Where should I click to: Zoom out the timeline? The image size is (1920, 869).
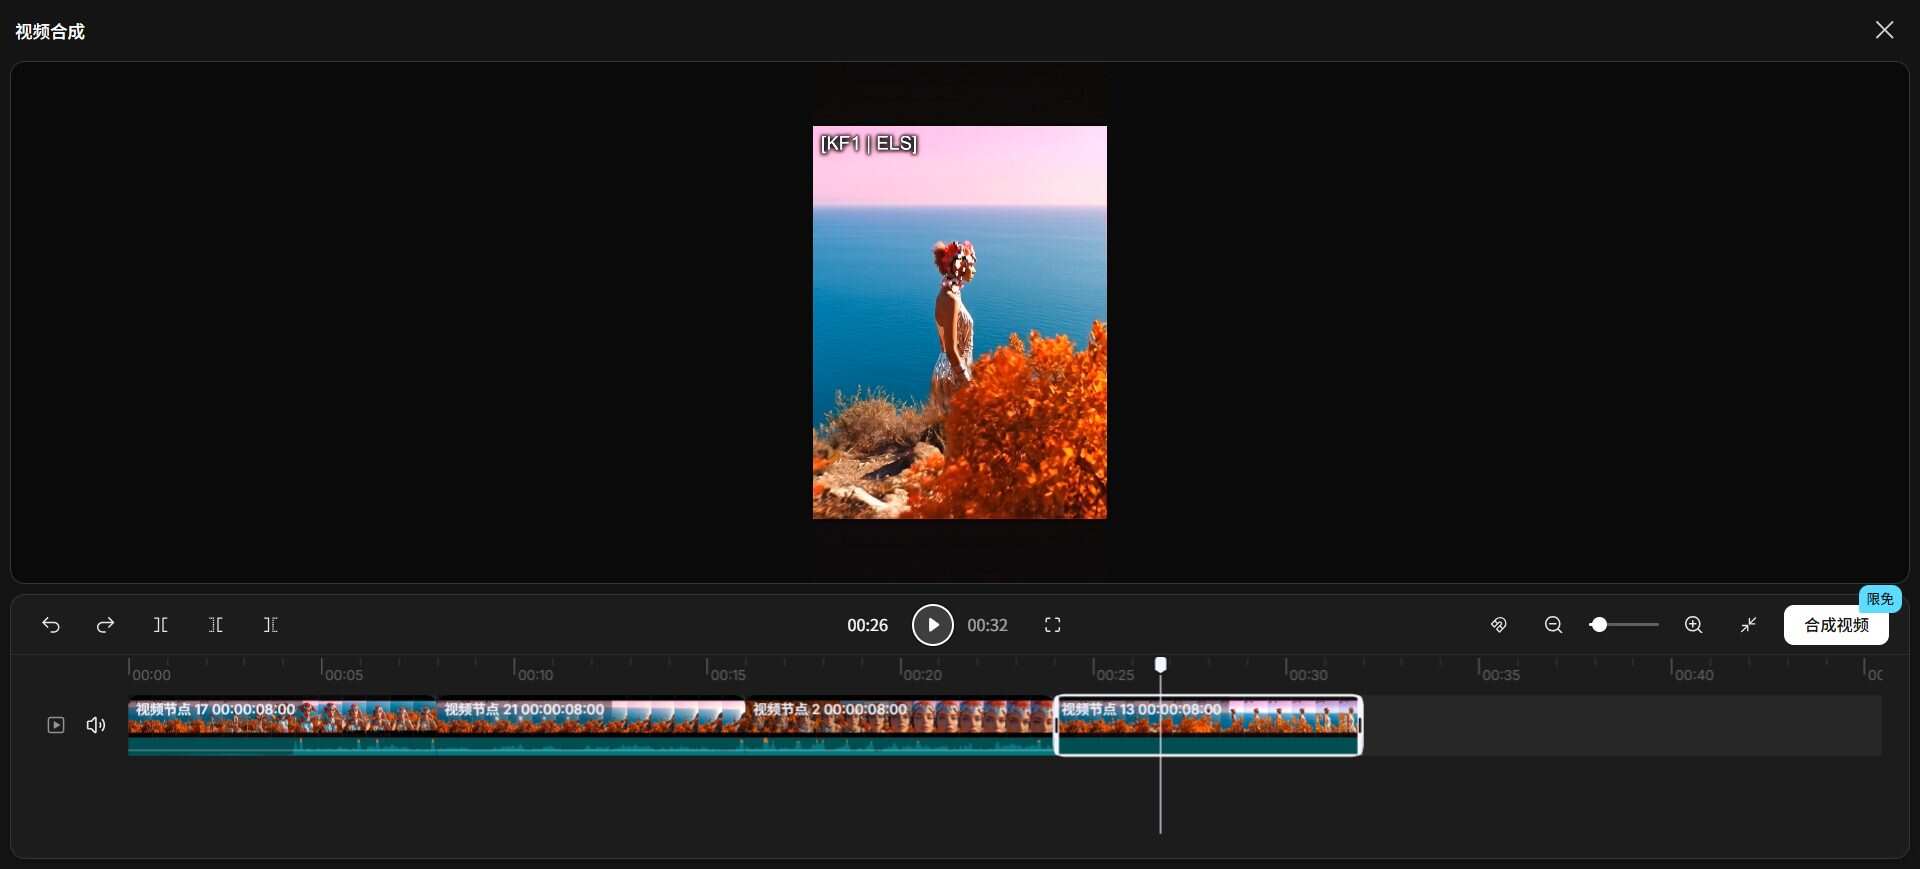(1553, 625)
